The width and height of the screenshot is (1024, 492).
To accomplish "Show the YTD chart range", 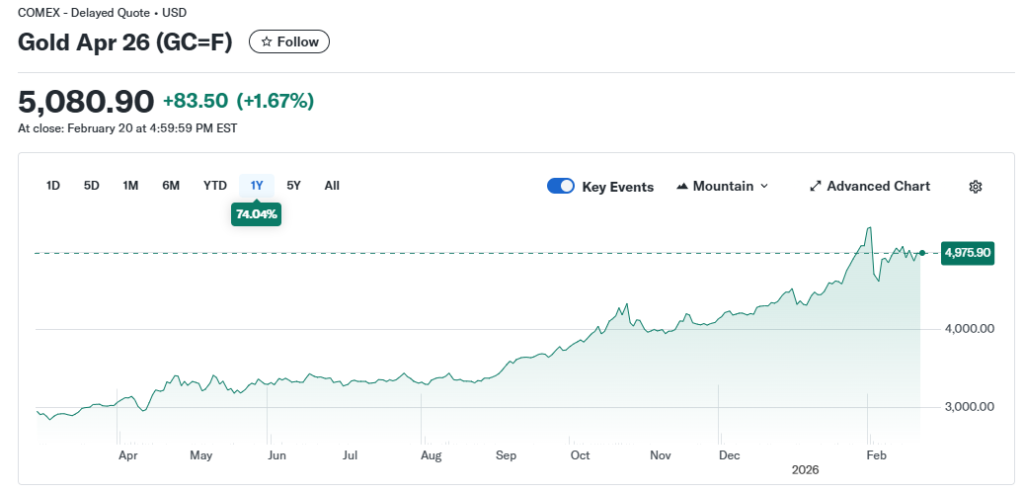I will 215,185.
